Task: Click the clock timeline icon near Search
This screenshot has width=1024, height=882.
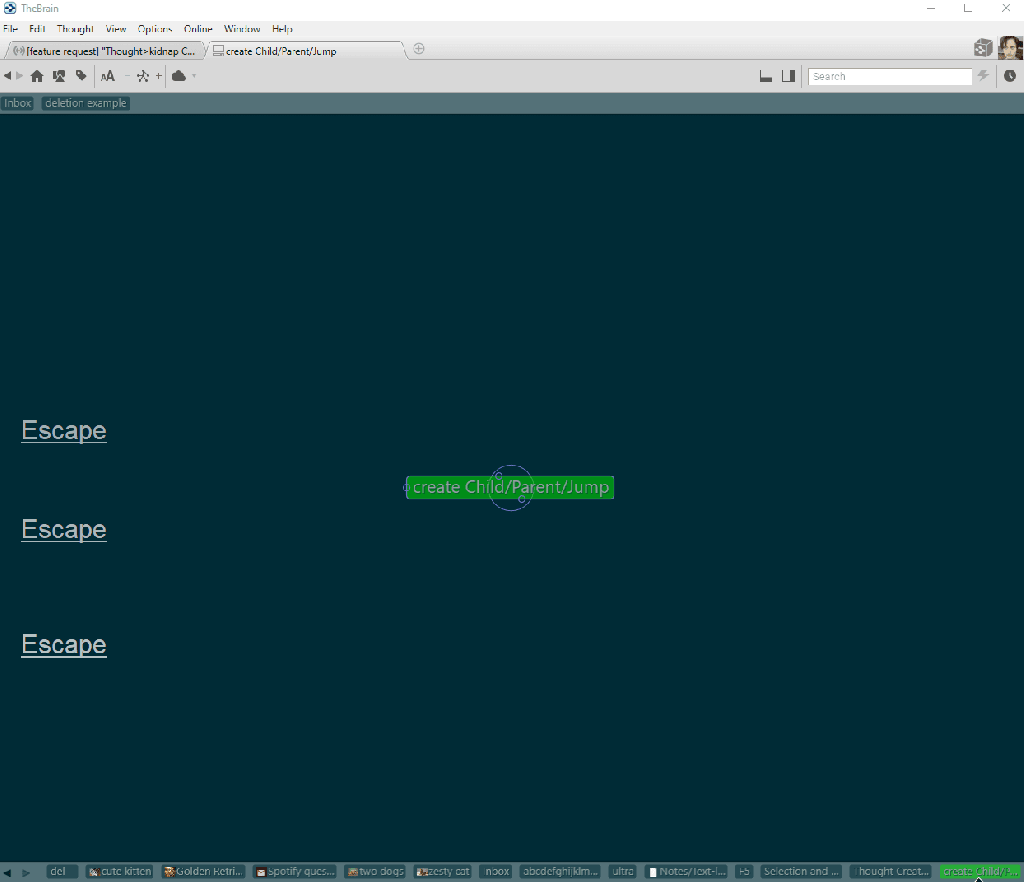Action: (x=1010, y=76)
